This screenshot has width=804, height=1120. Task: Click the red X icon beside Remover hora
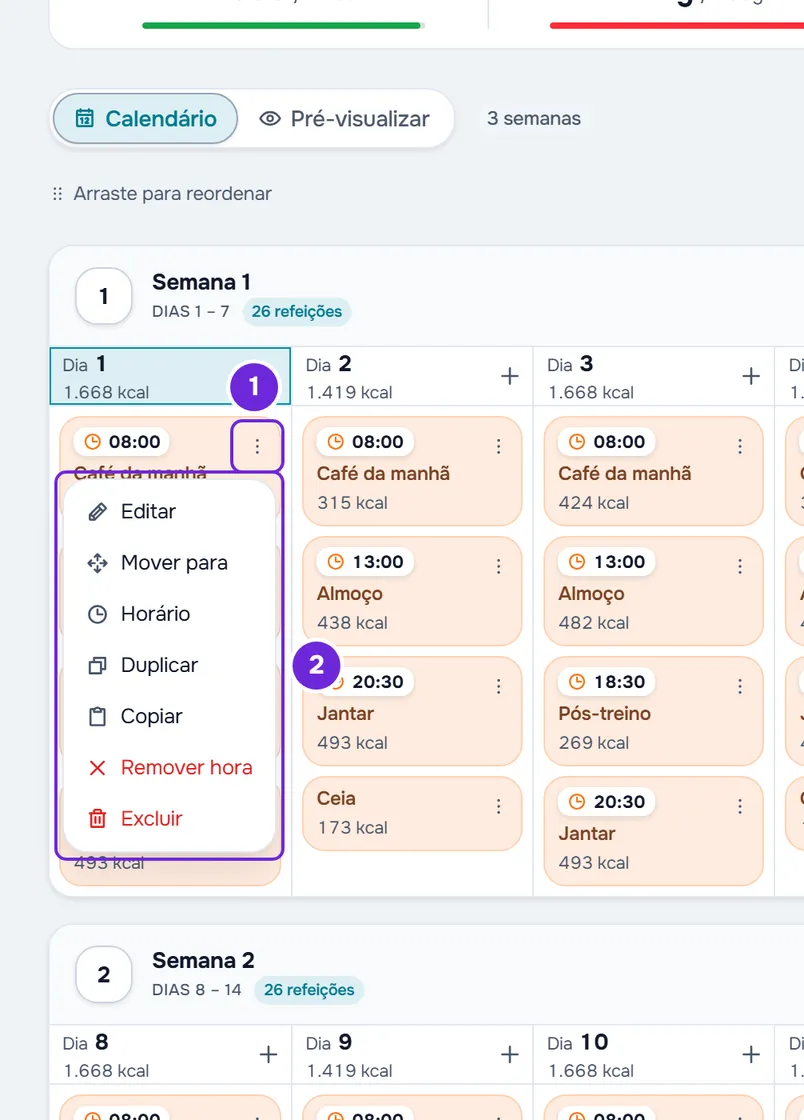coord(97,768)
